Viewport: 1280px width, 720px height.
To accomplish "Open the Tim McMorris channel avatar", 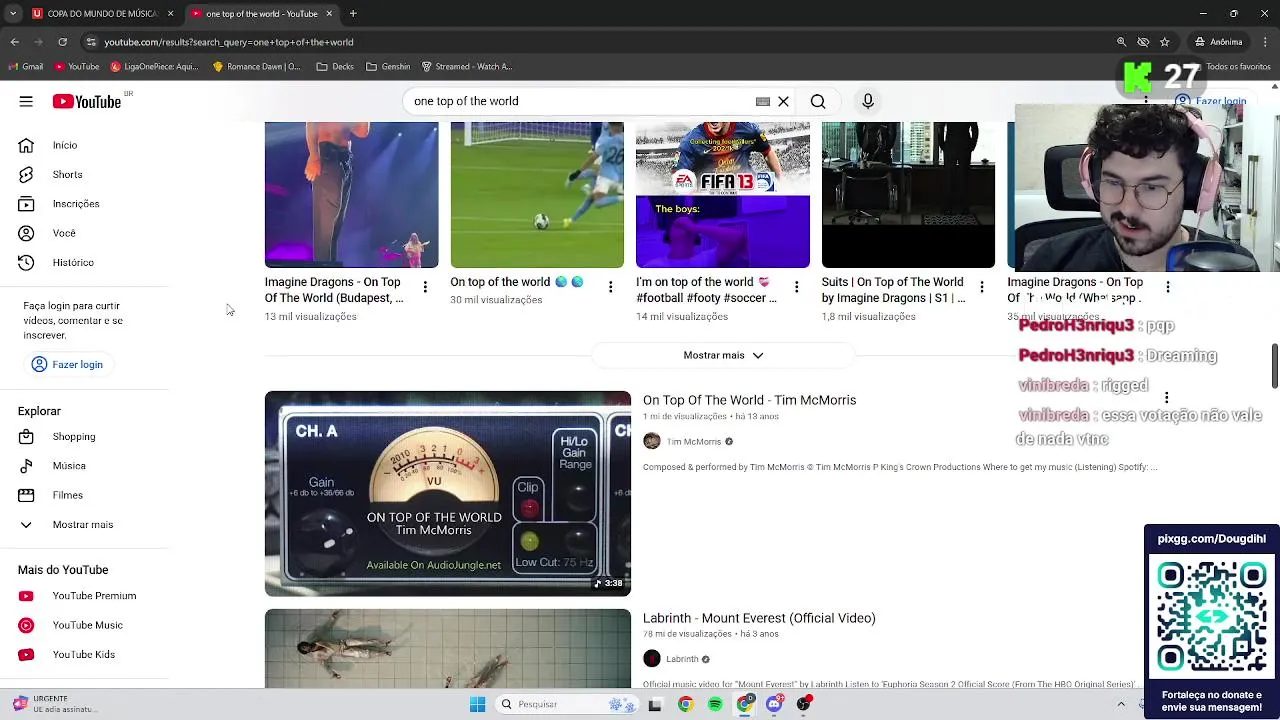I will (x=652, y=441).
